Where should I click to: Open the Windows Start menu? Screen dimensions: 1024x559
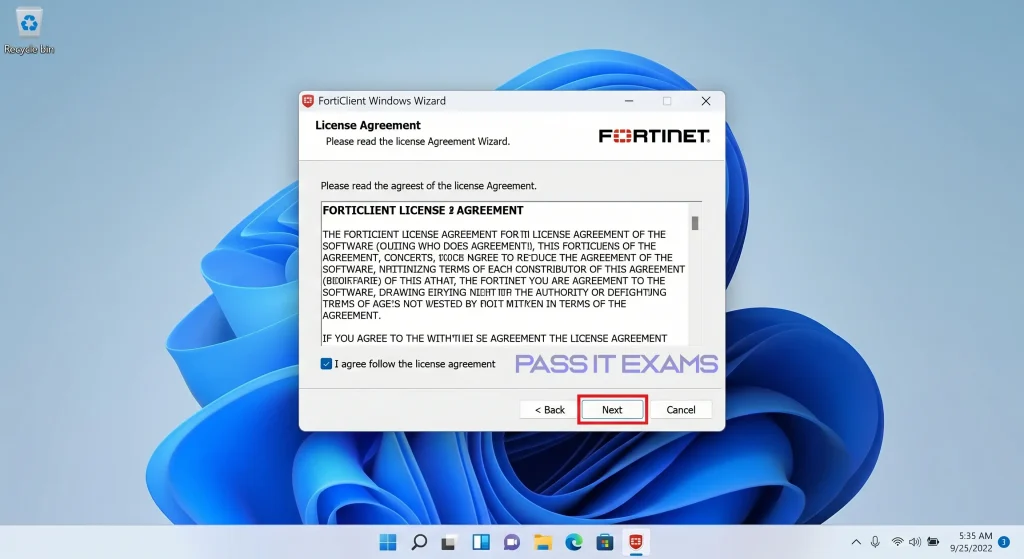pos(388,542)
